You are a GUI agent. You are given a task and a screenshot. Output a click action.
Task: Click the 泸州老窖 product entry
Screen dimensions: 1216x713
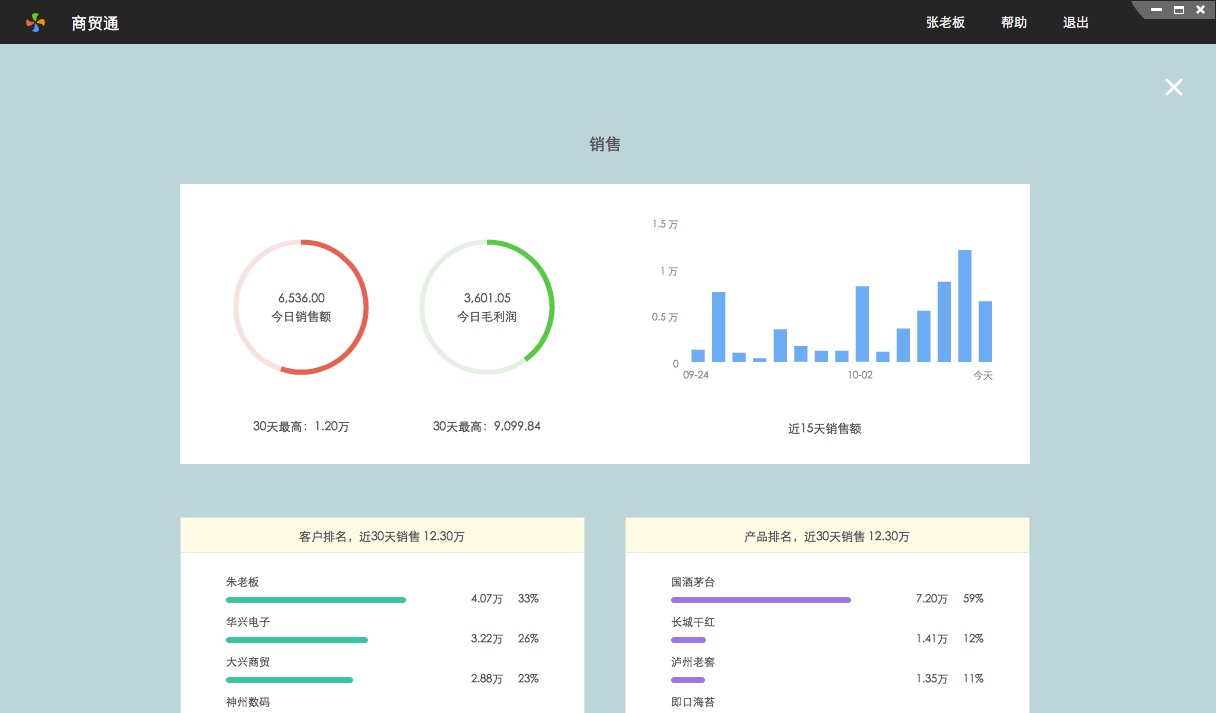693,662
